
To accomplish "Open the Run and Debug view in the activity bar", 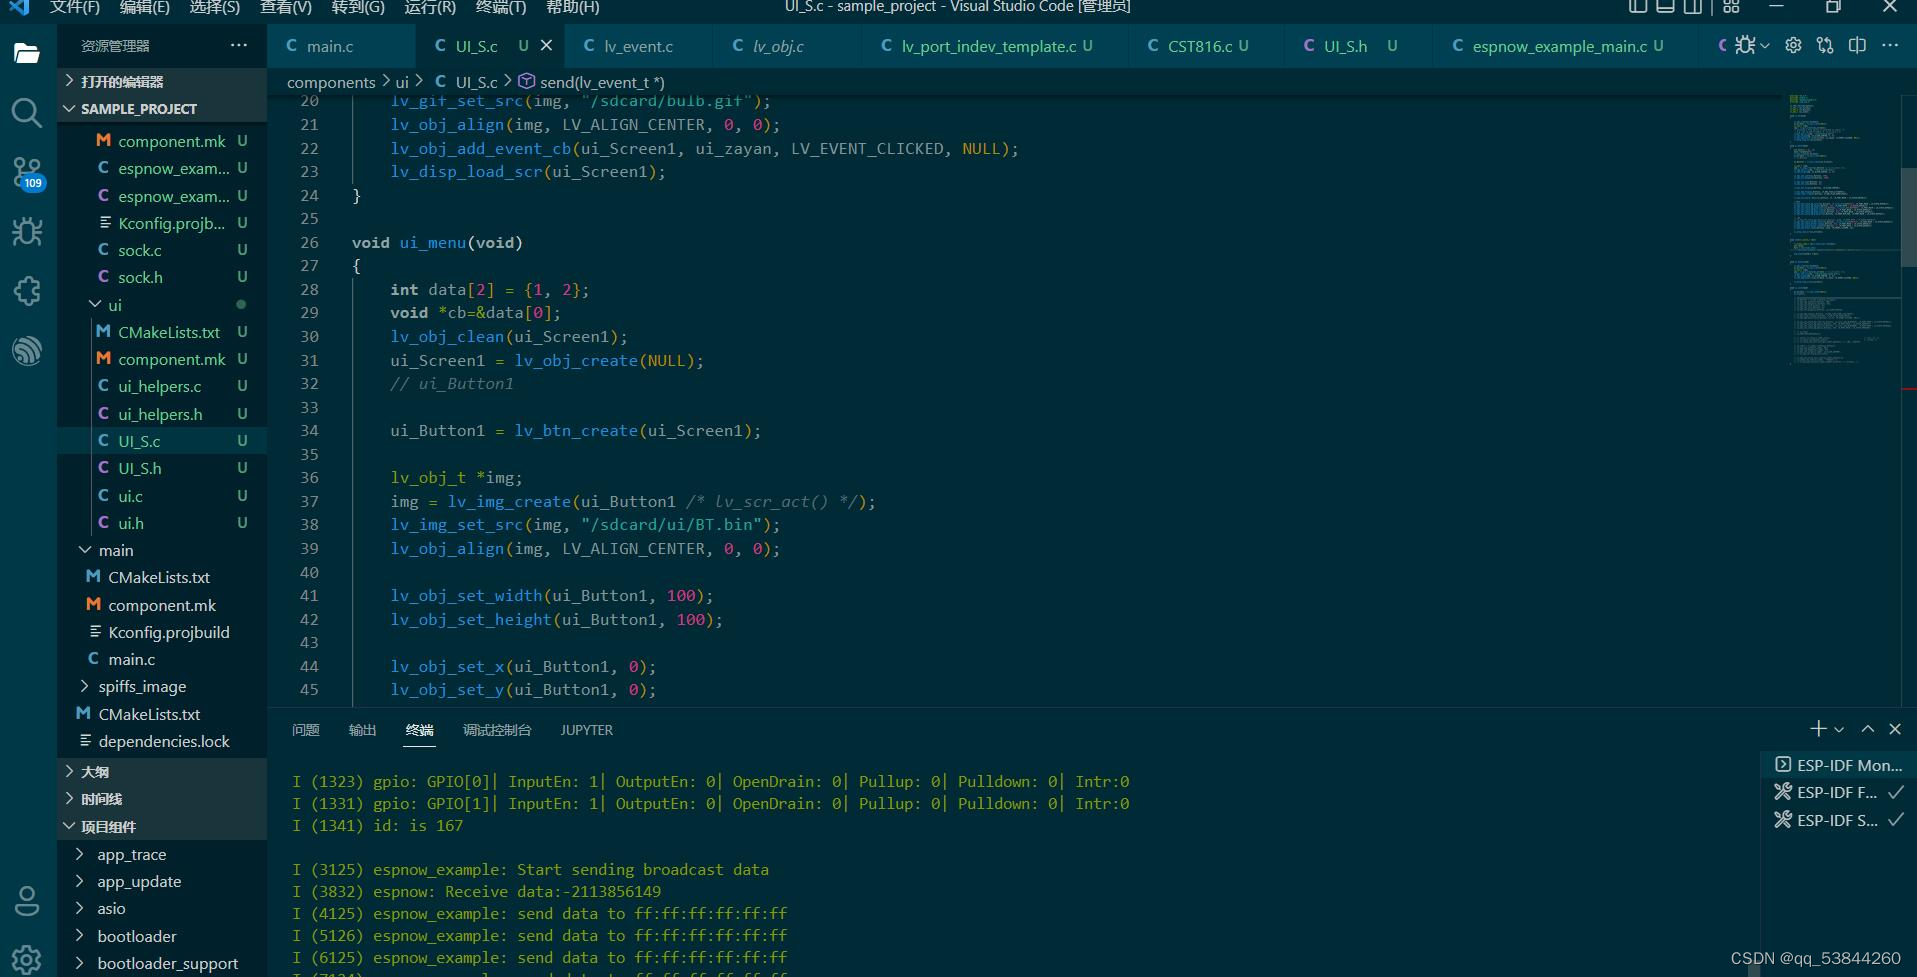I will point(27,231).
